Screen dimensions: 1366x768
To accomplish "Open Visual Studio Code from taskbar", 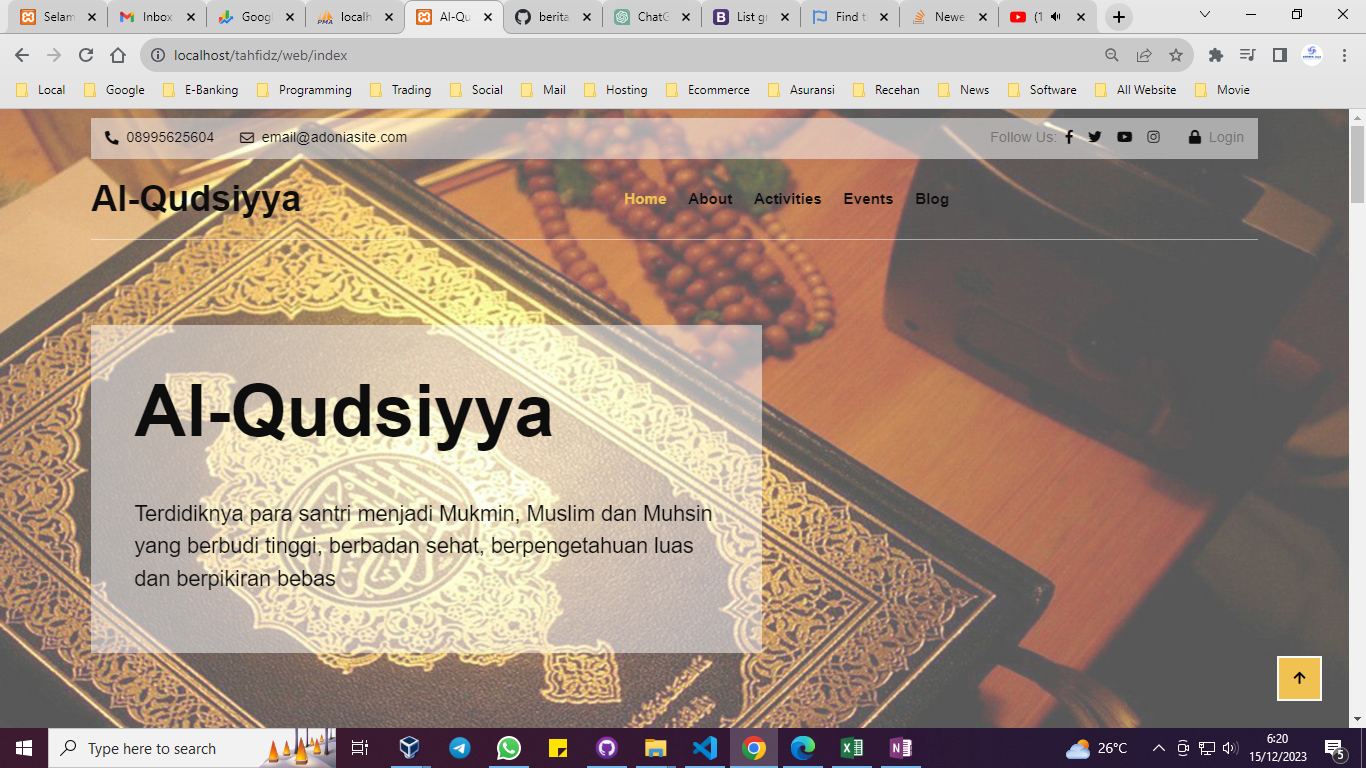I will pos(705,748).
